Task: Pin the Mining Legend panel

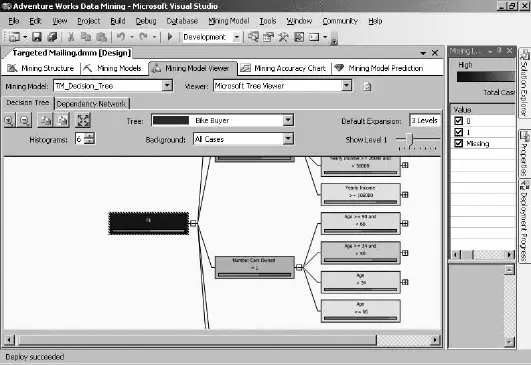Action: pyautogui.click(x=499, y=51)
